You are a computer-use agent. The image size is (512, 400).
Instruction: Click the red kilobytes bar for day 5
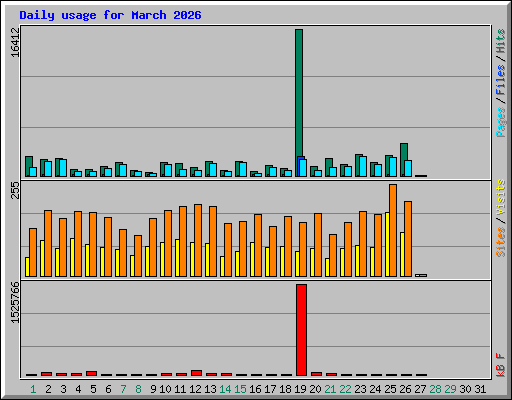[91, 373]
